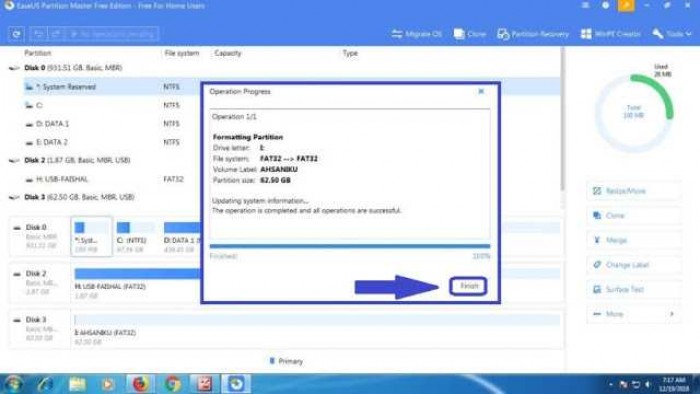Choose Clone in the side panel
Viewport: 700px width, 394px height.
click(x=633, y=216)
